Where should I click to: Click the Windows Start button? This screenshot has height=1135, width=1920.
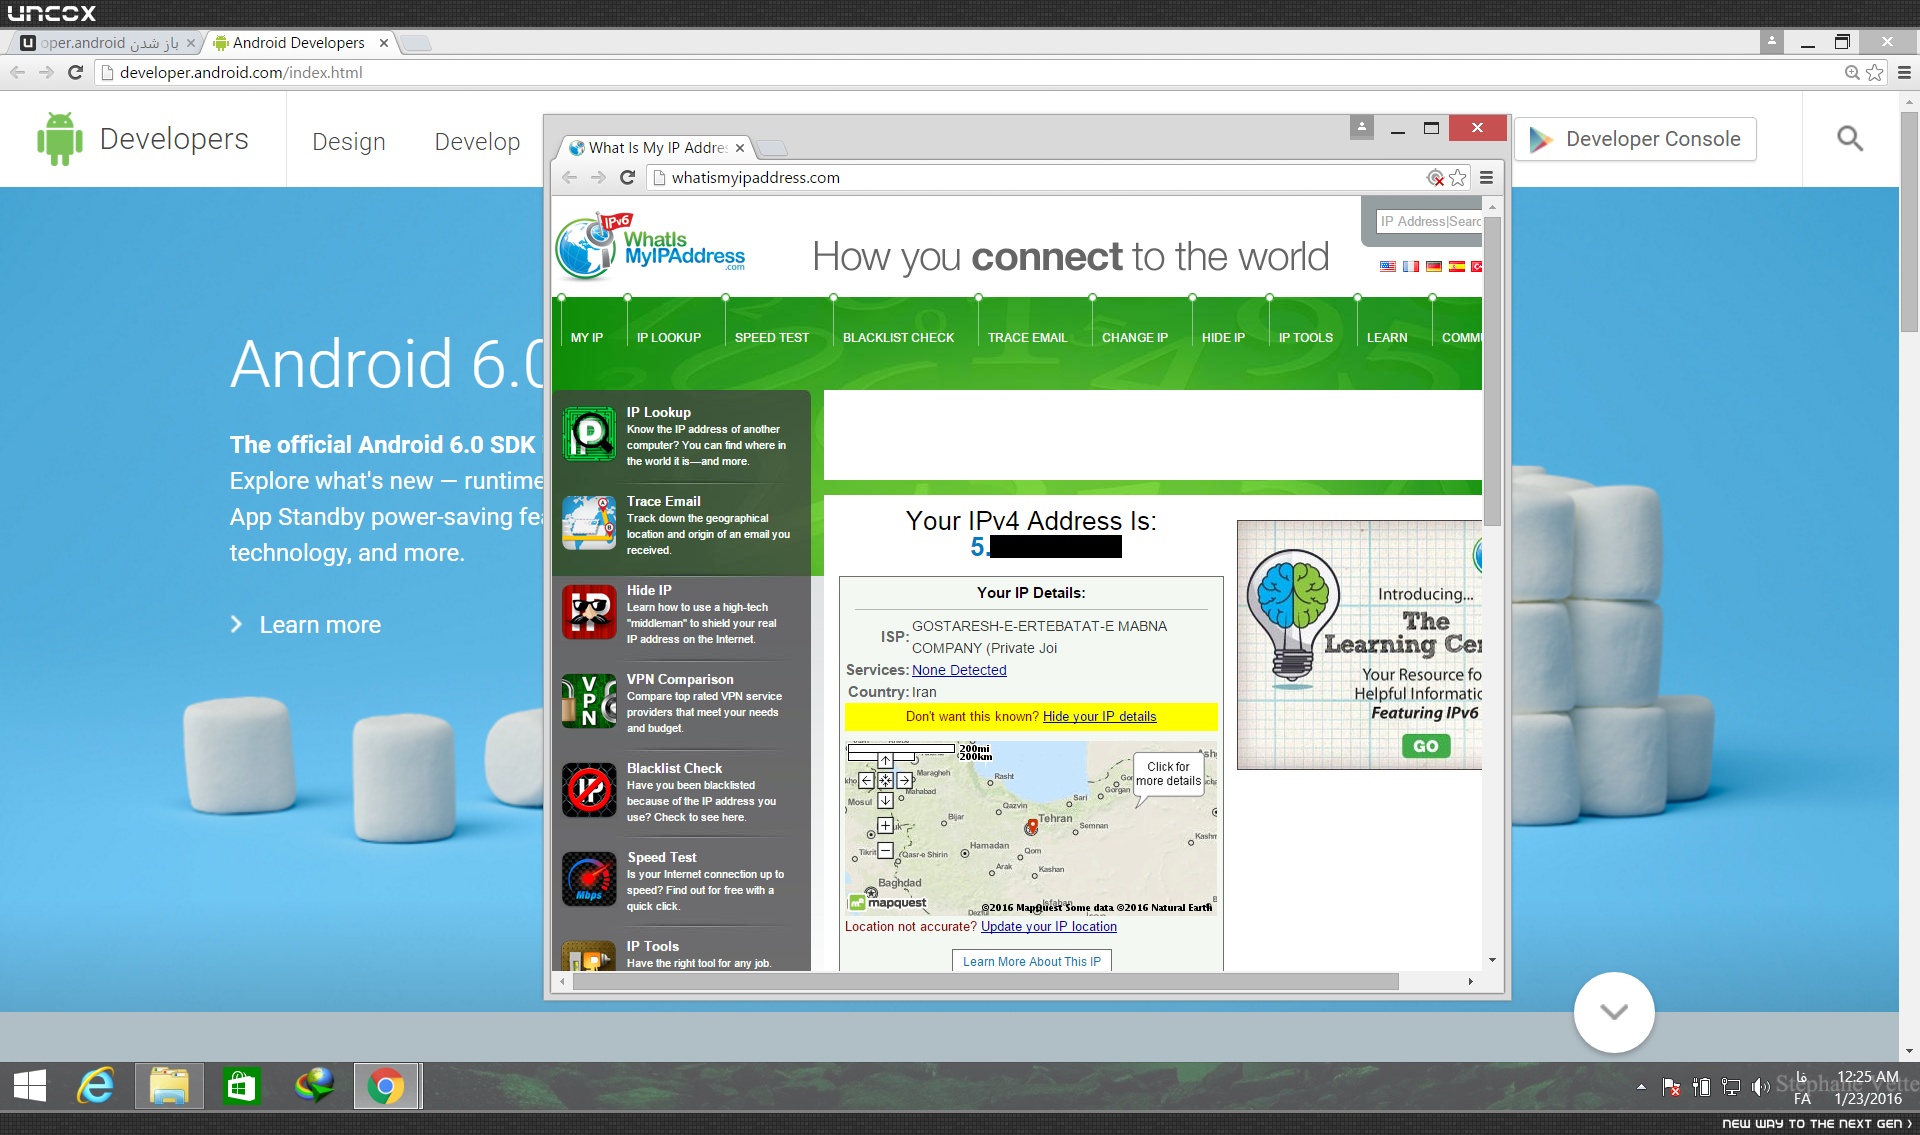click(30, 1086)
